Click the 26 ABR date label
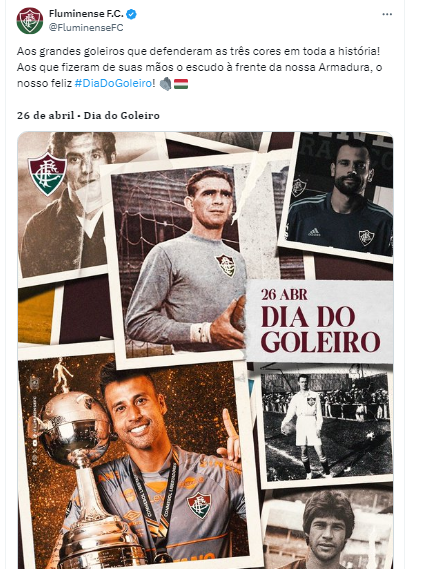The image size is (421, 569). click(284, 295)
